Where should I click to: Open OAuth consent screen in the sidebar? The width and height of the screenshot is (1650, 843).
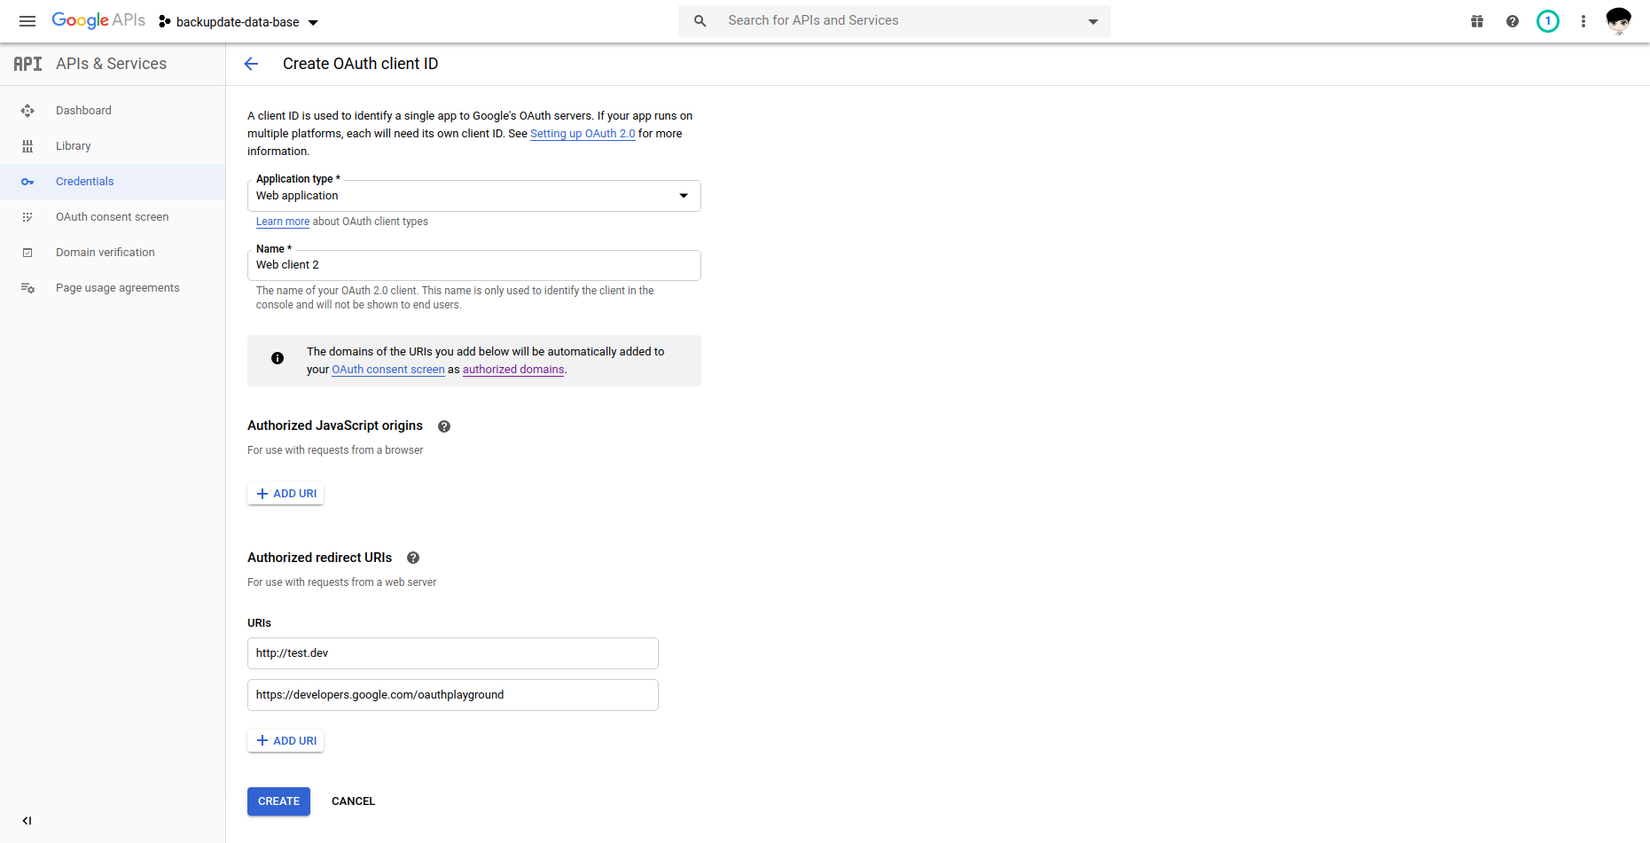pyautogui.click(x=112, y=217)
